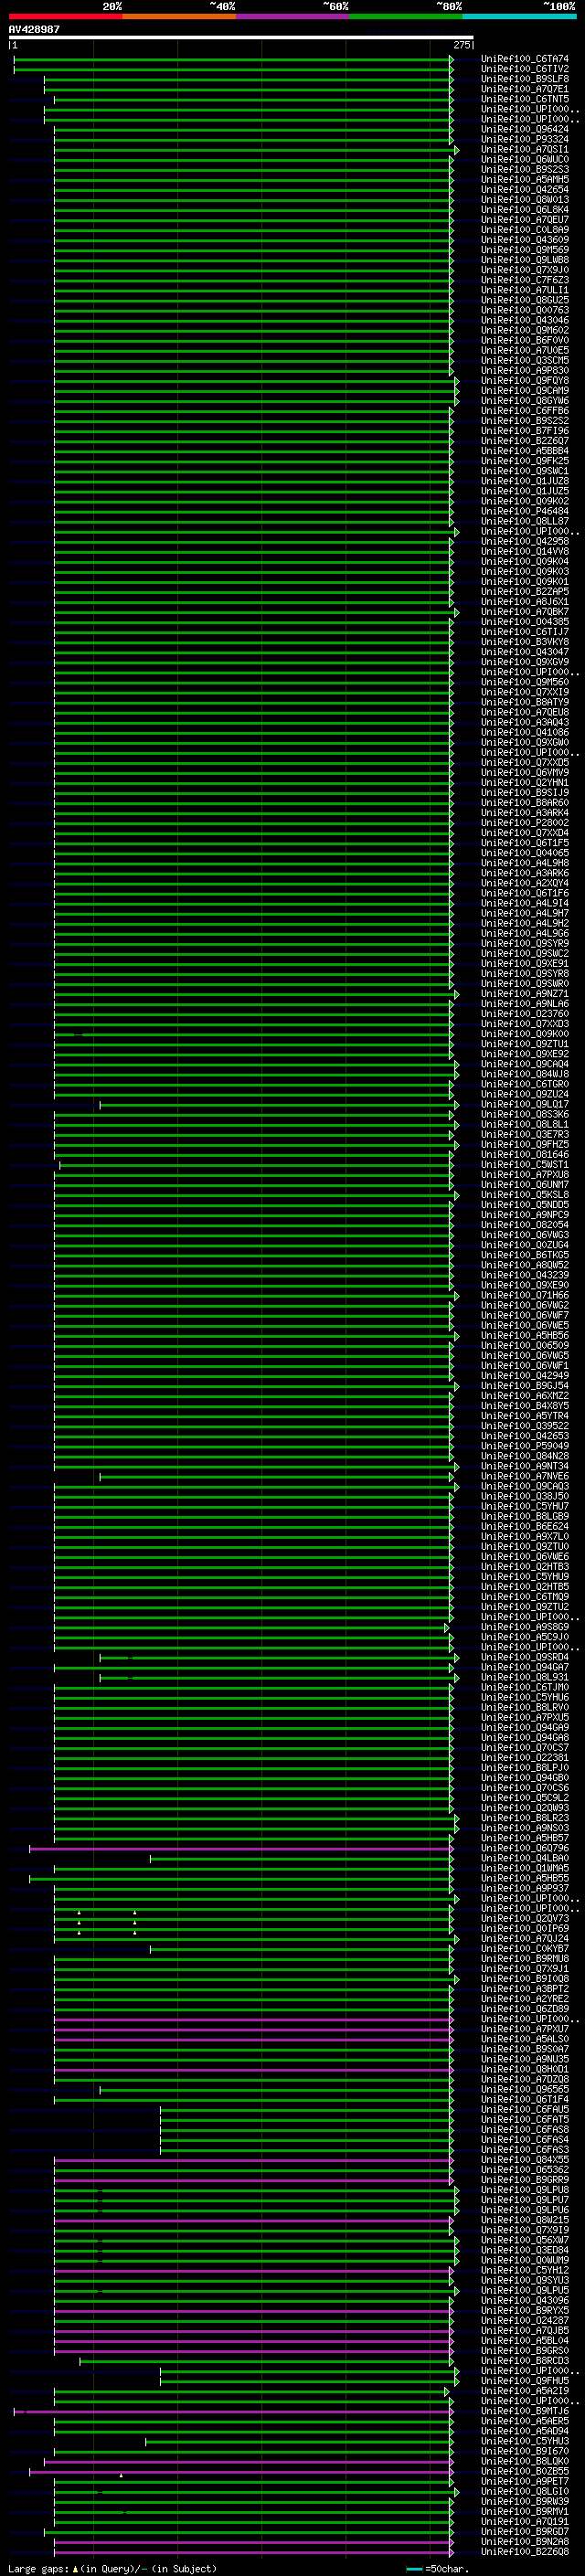This screenshot has height=2576, width=585.
Task: Click the cyan ~100% identity legend segment
Action: (x=520, y=17)
